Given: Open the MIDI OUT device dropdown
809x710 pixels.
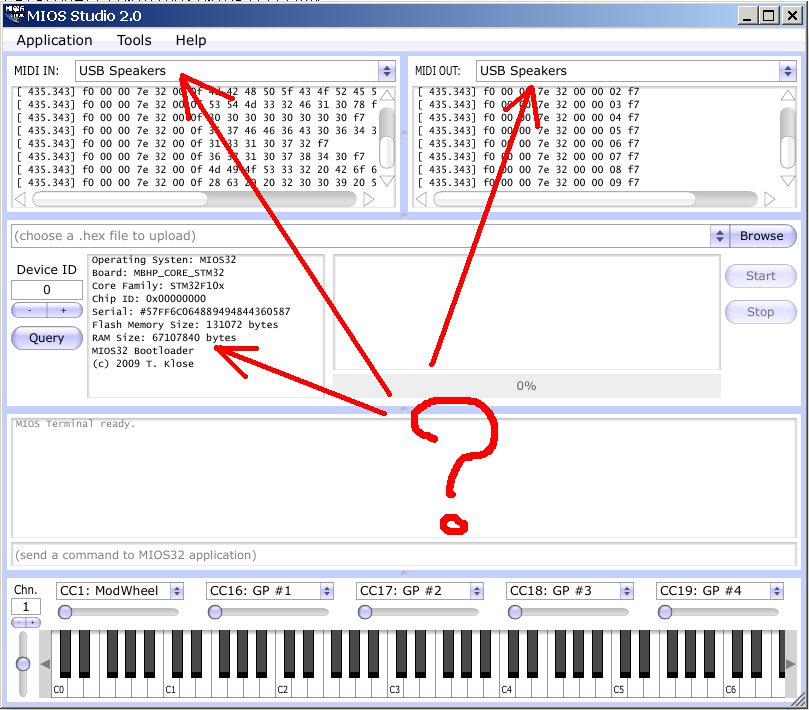Looking at the screenshot, I should (x=636, y=71).
